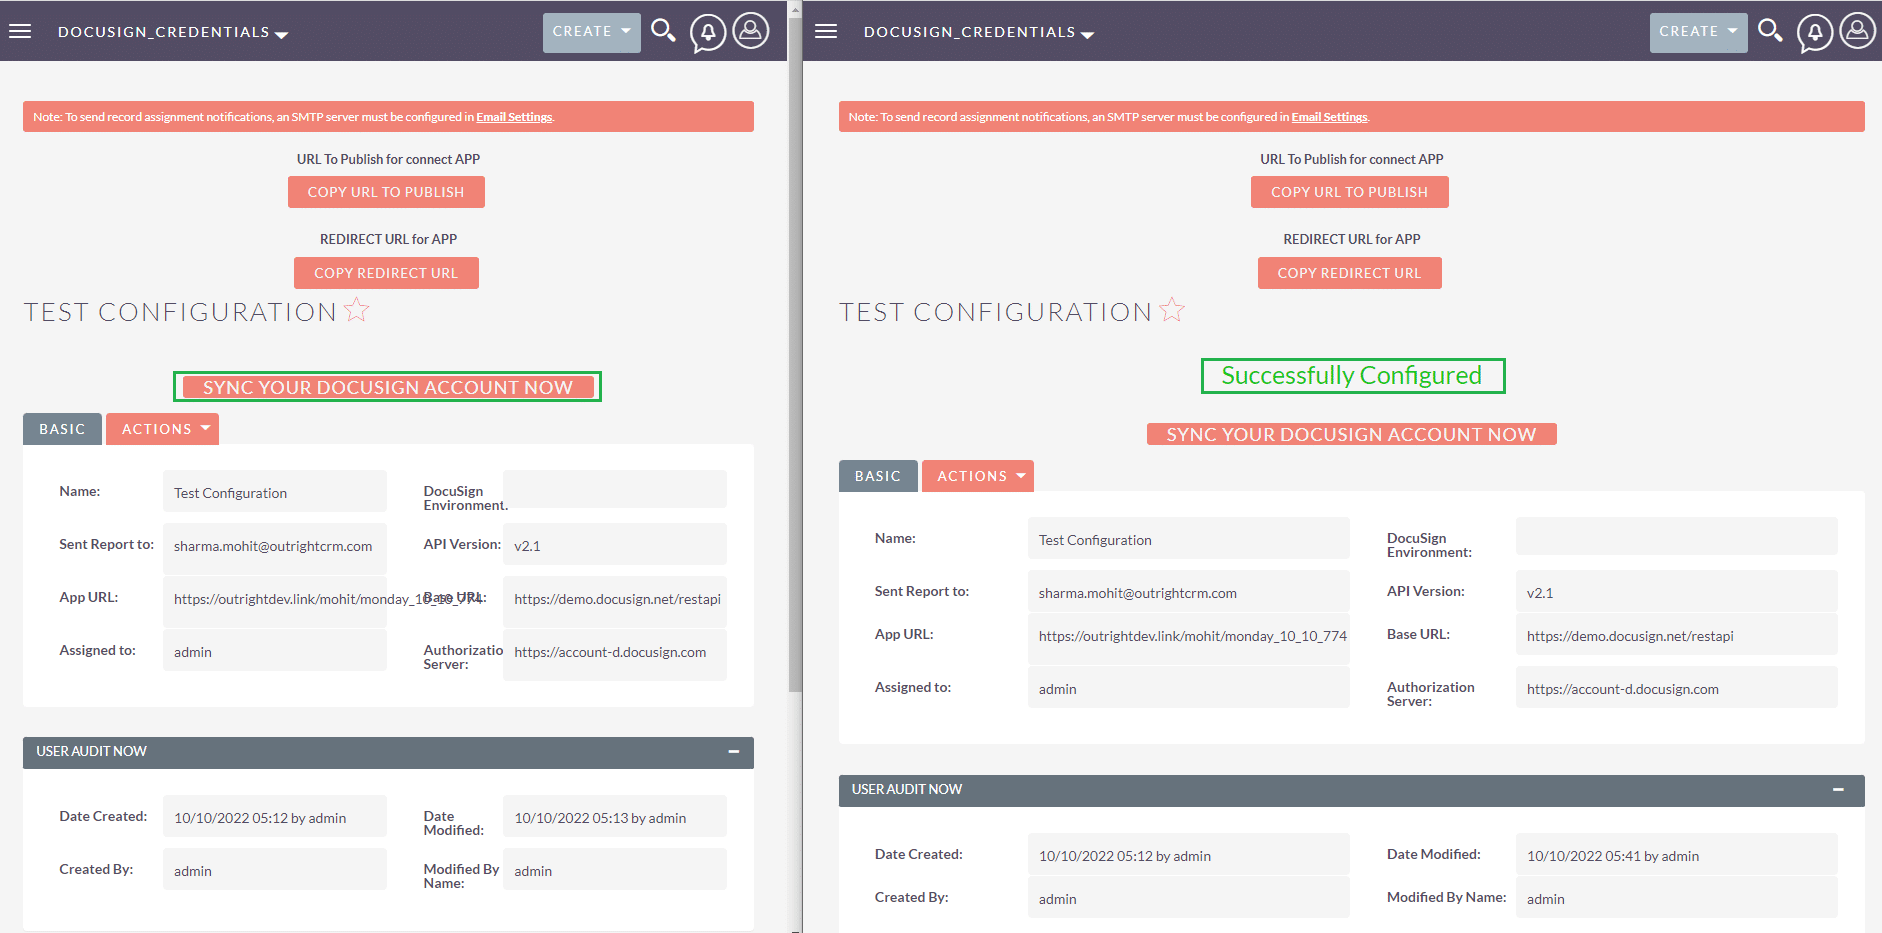Click COPY REDIRECT URL in right window

pyautogui.click(x=1349, y=273)
